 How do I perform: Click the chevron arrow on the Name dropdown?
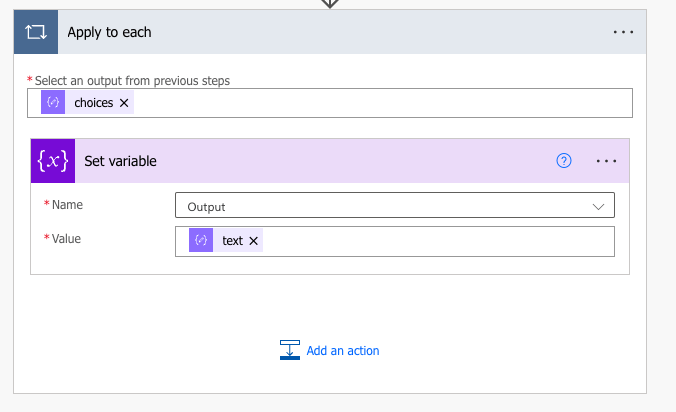point(599,206)
